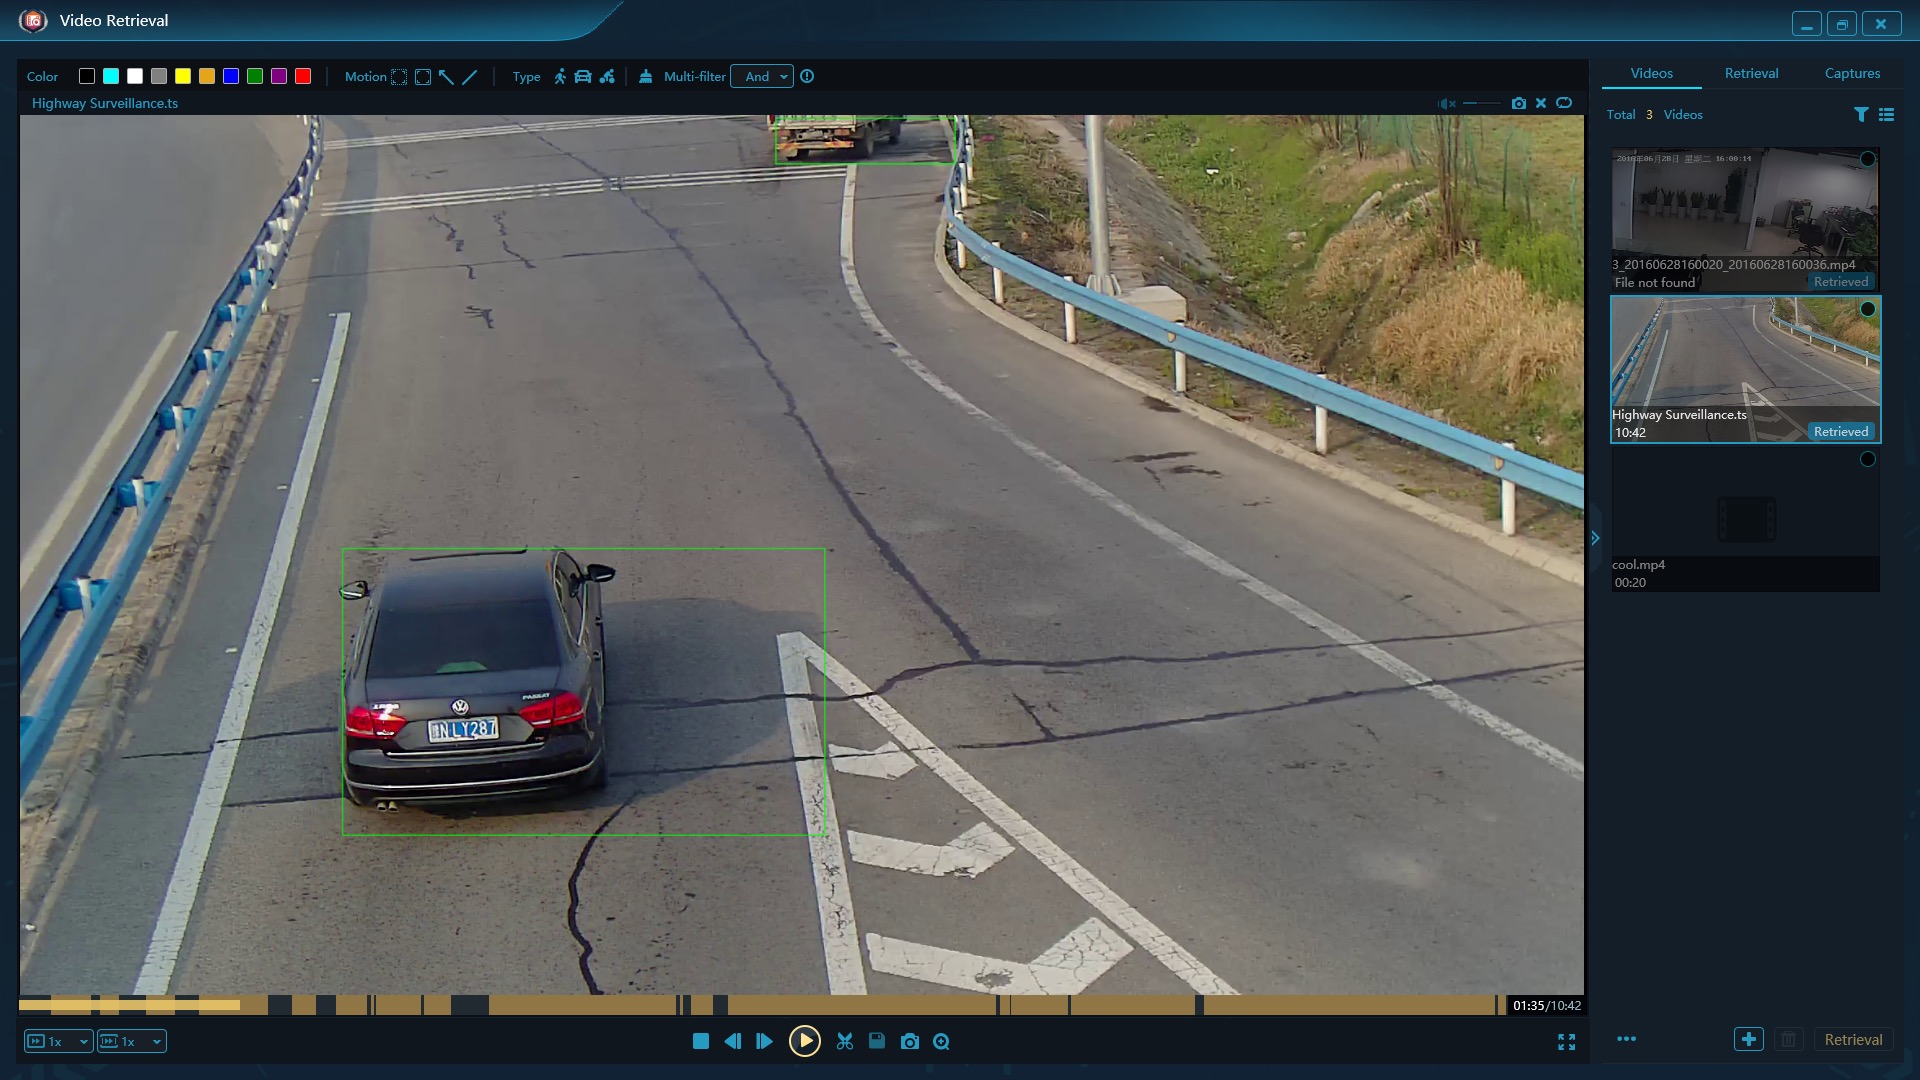Select the motion arrow direction tool

(446, 76)
